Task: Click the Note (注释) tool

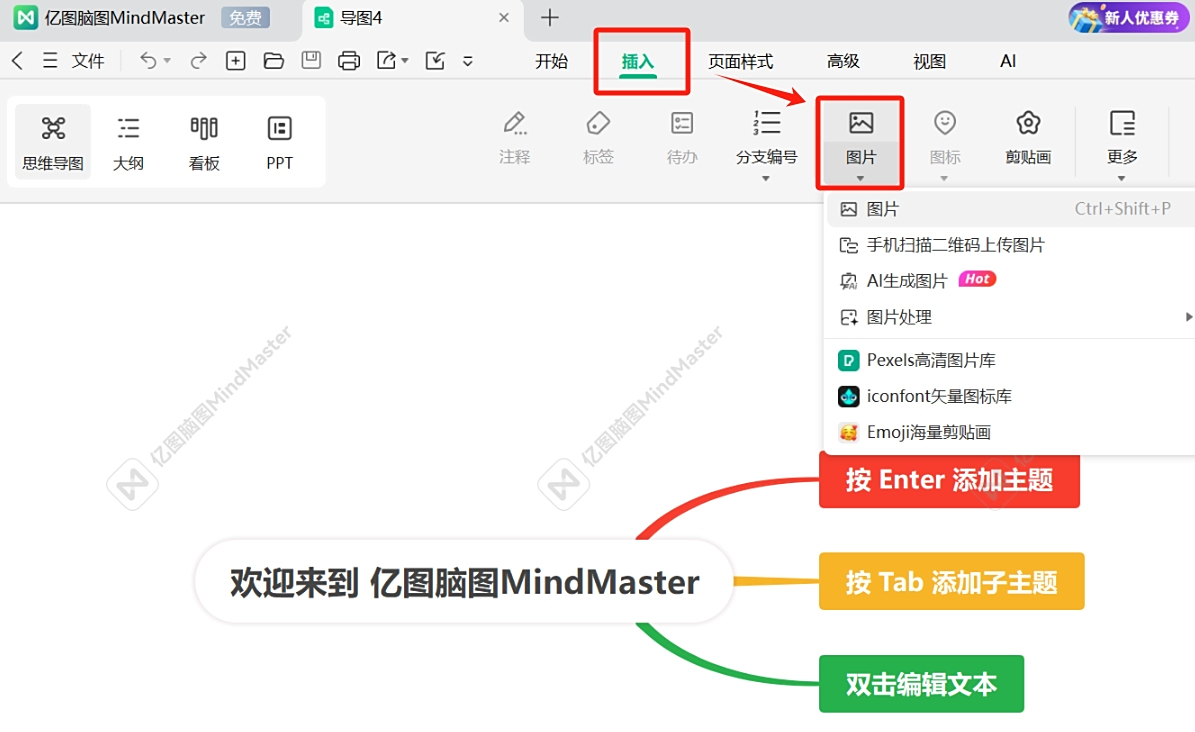Action: pyautogui.click(x=514, y=138)
